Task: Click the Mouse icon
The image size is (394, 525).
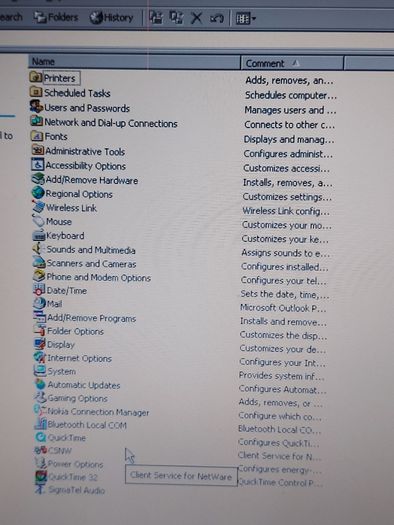Action: [38, 221]
